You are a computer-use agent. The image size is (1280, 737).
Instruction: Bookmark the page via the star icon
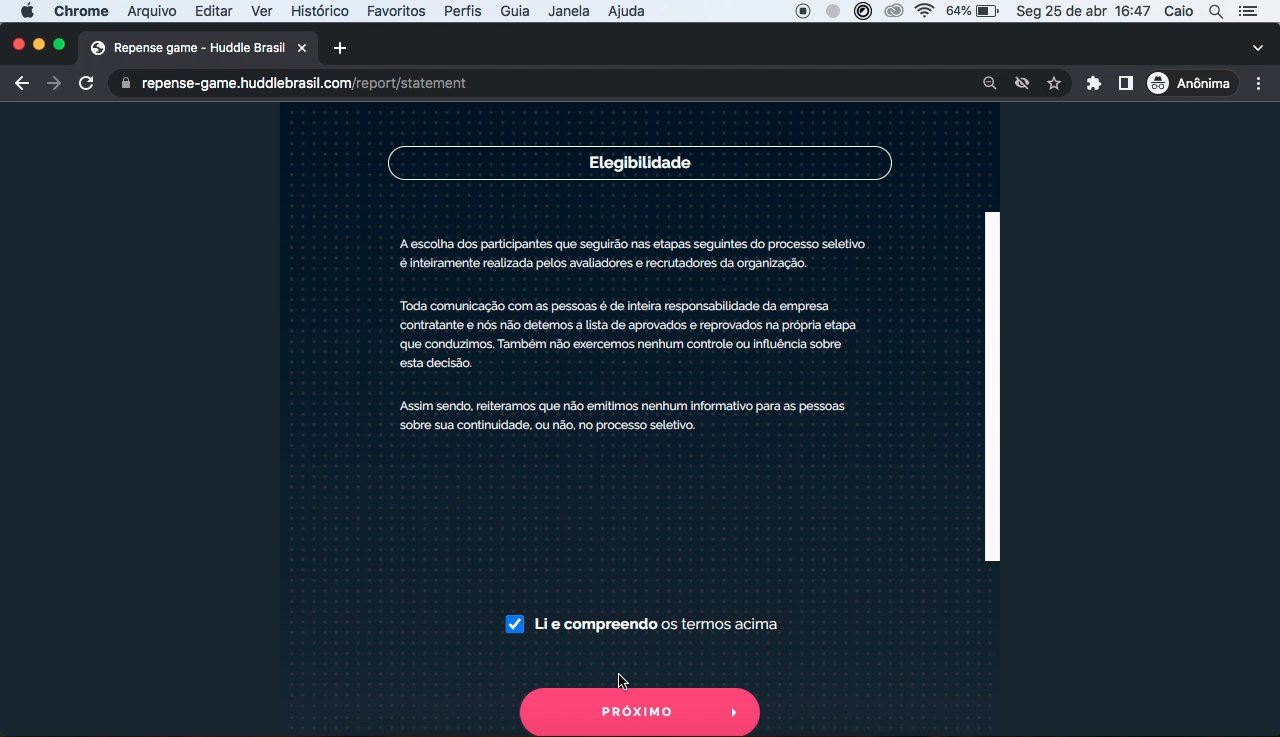[1054, 83]
